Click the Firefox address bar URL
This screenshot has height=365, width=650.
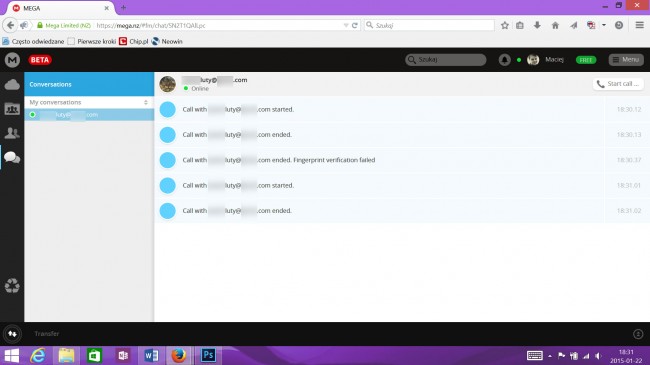(151, 25)
